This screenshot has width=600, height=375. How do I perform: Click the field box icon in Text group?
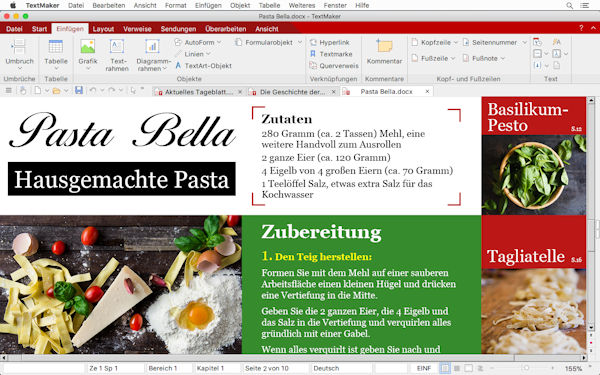point(537,54)
